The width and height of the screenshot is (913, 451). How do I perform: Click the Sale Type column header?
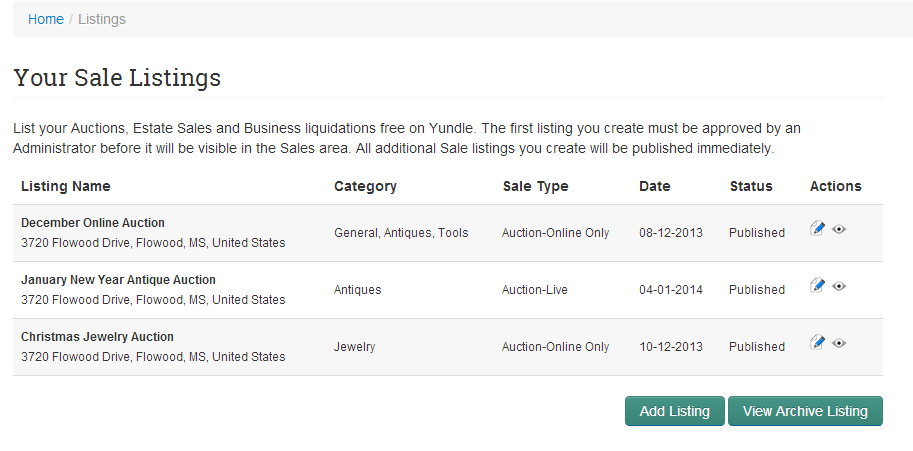(536, 186)
